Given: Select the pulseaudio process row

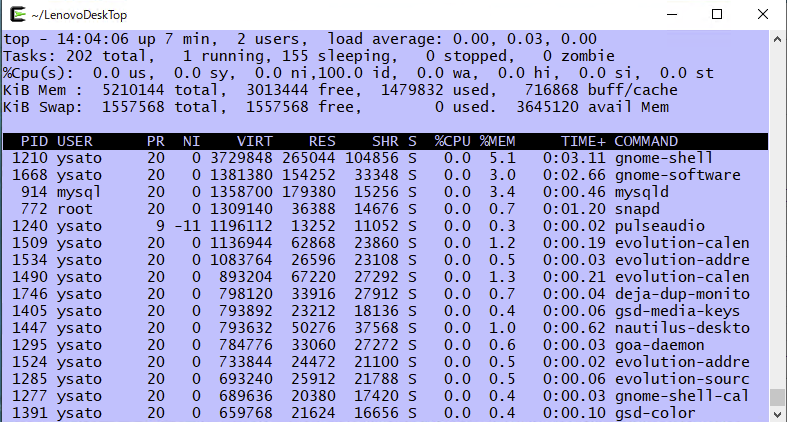Looking at the screenshot, I should click(661, 226).
